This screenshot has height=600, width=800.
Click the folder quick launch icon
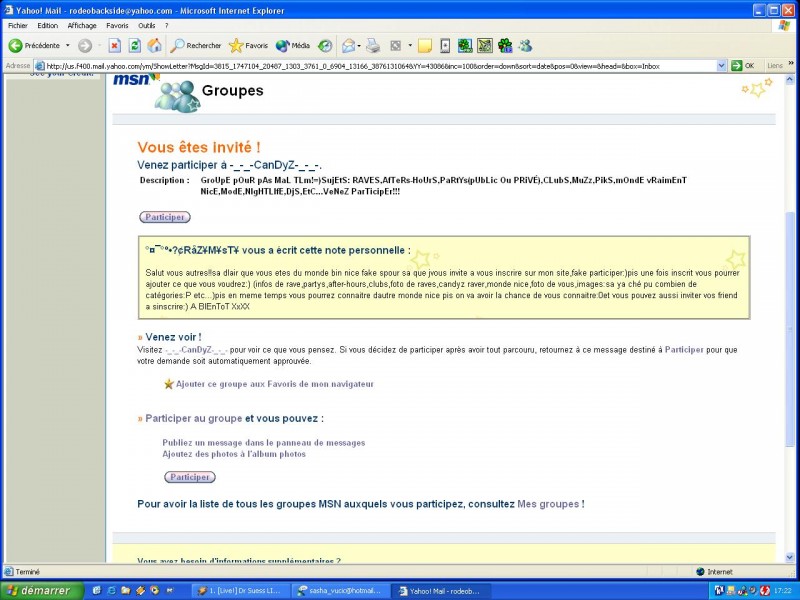[x=125, y=591]
